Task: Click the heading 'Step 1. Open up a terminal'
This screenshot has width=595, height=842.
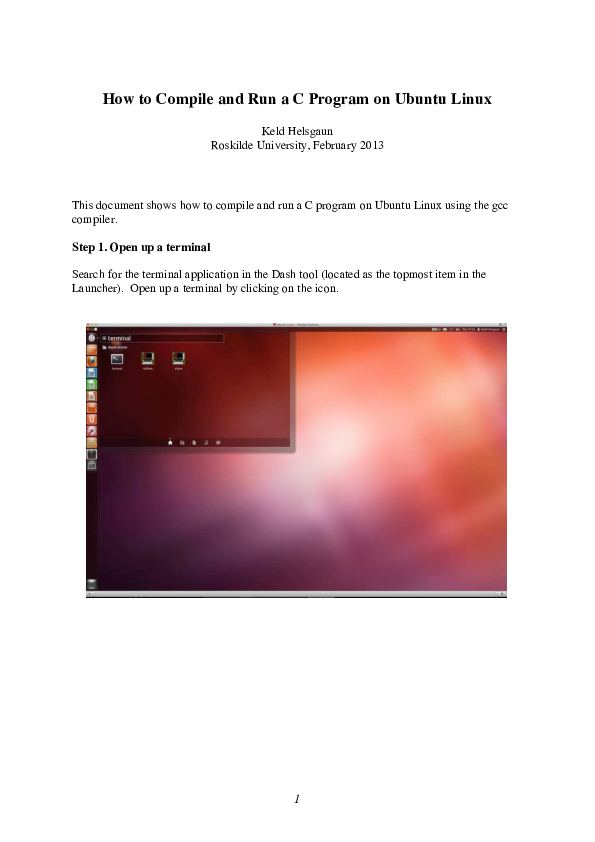Action: [x=141, y=247]
